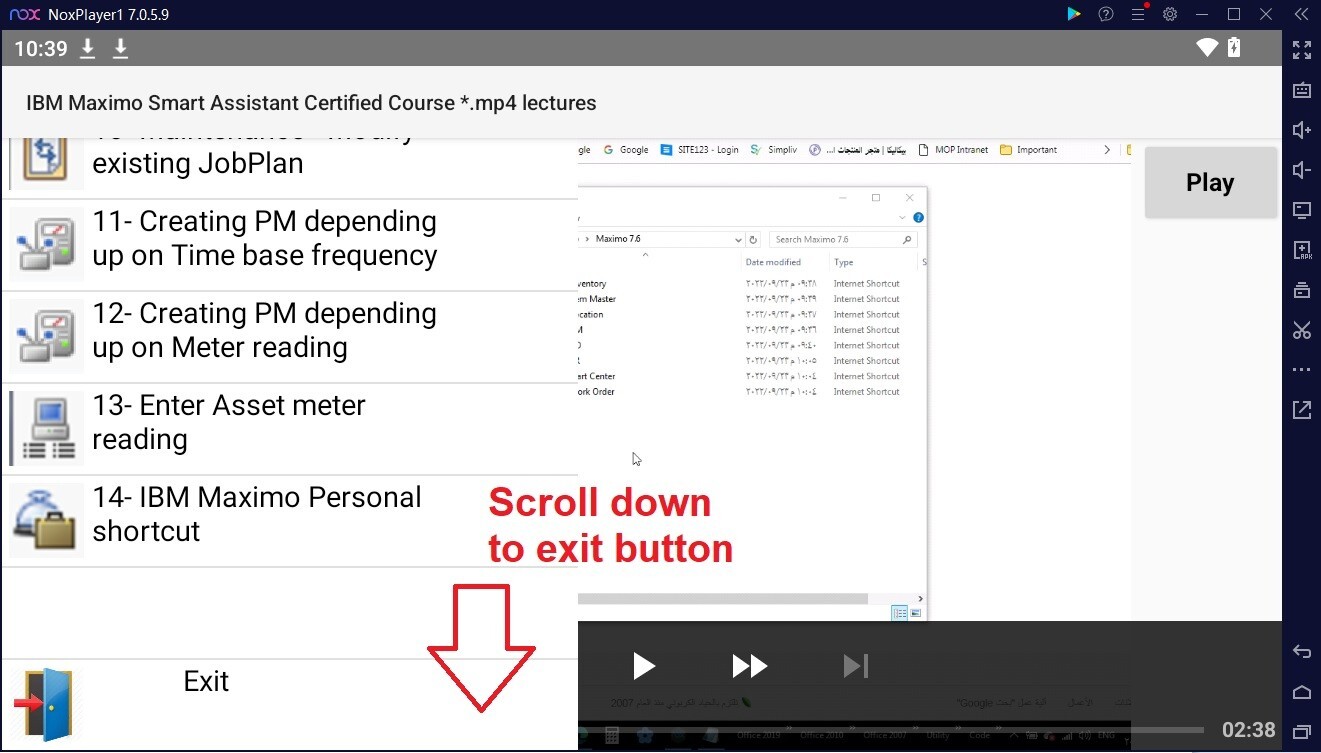Screen dimensions: 1321x753
Task: Tap the Exit label
Action: pyautogui.click(x=206, y=681)
